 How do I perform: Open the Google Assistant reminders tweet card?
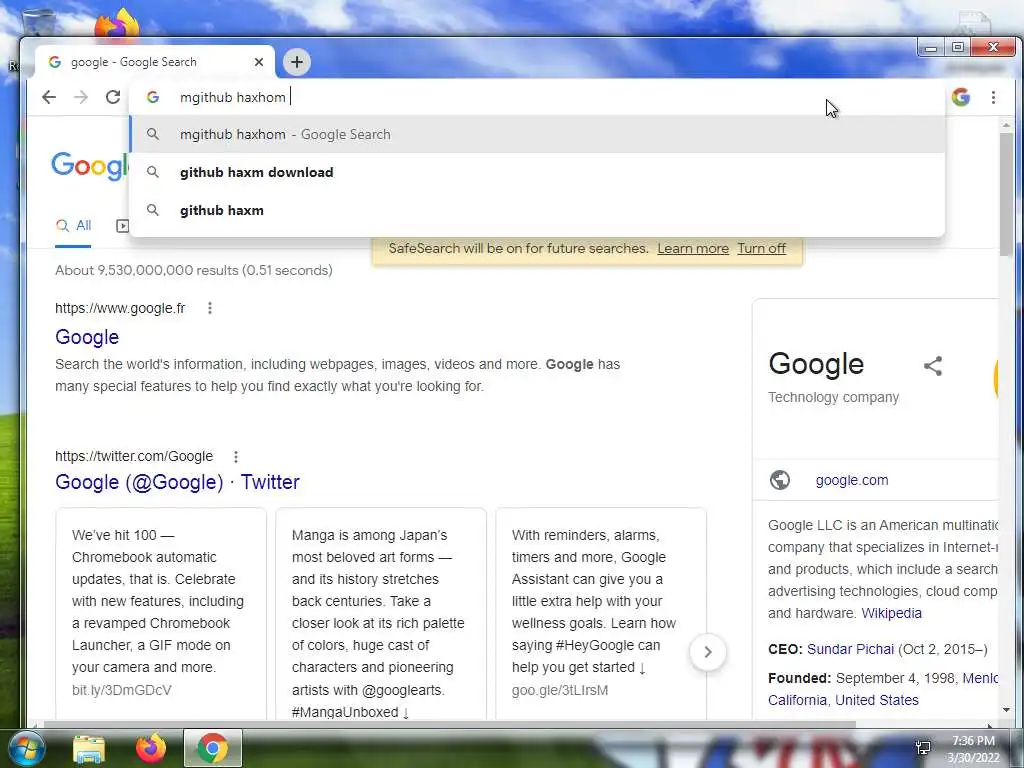click(x=601, y=614)
